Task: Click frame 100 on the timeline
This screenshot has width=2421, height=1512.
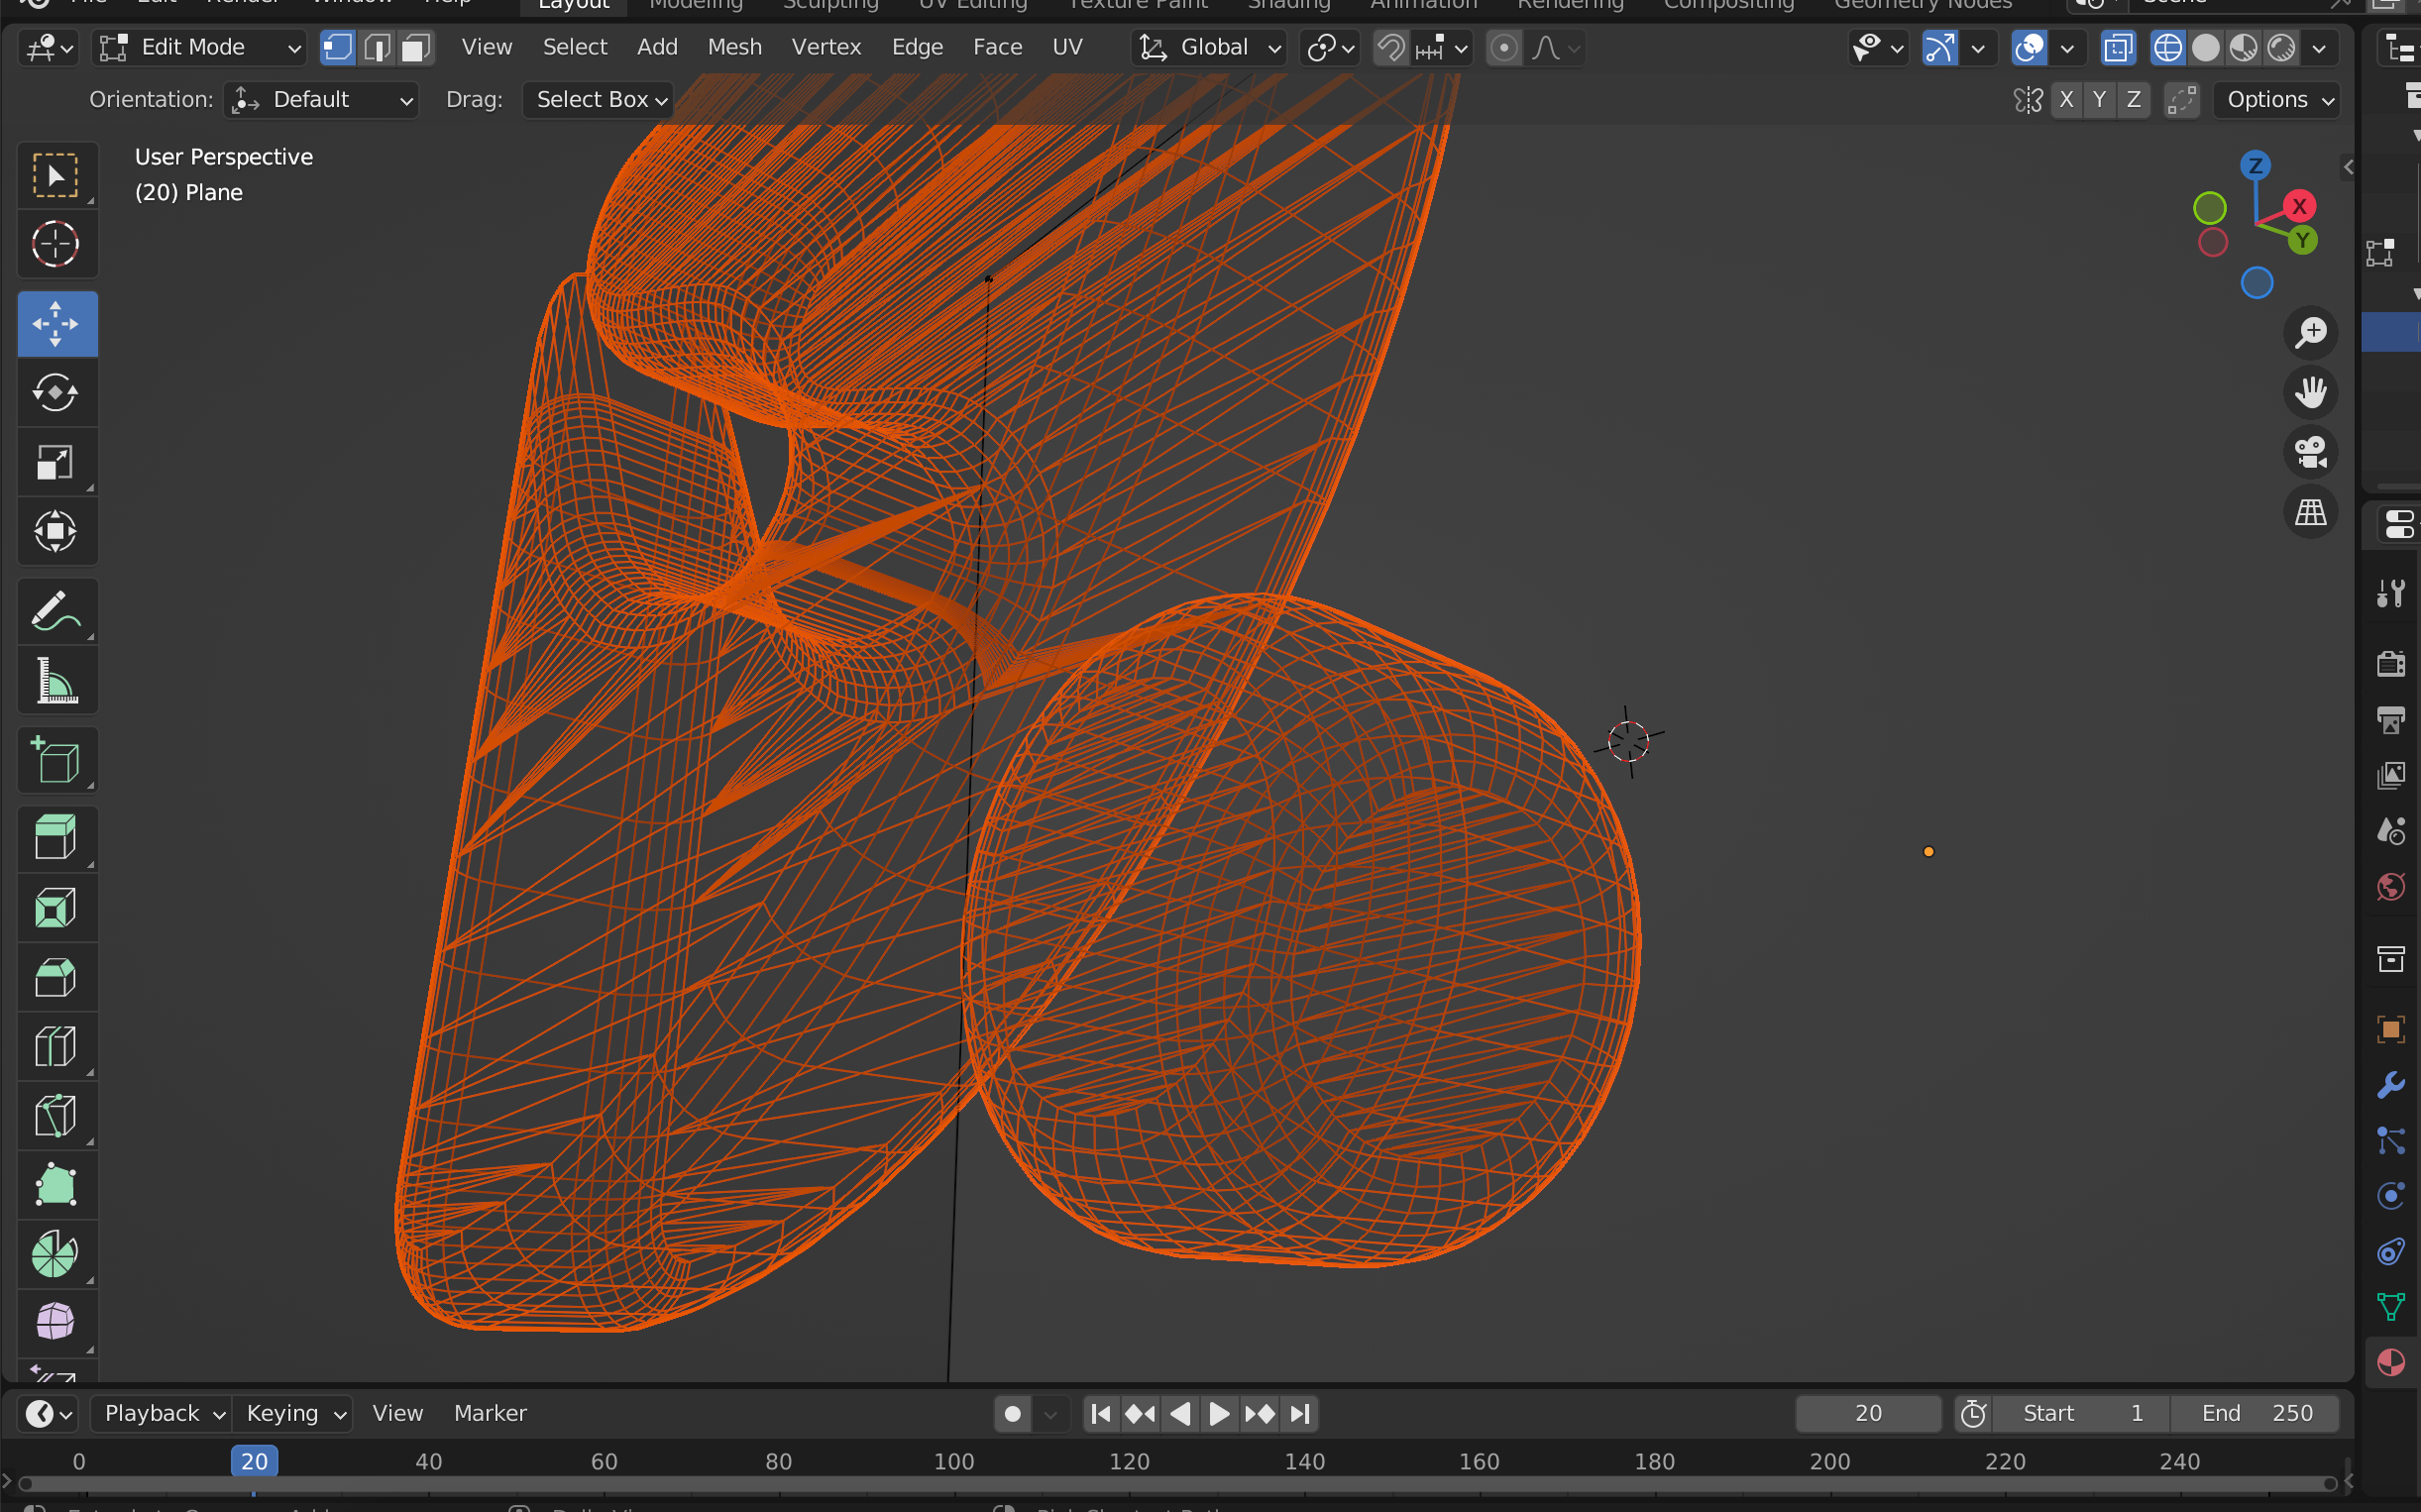Action: [x=953, y=1461]
